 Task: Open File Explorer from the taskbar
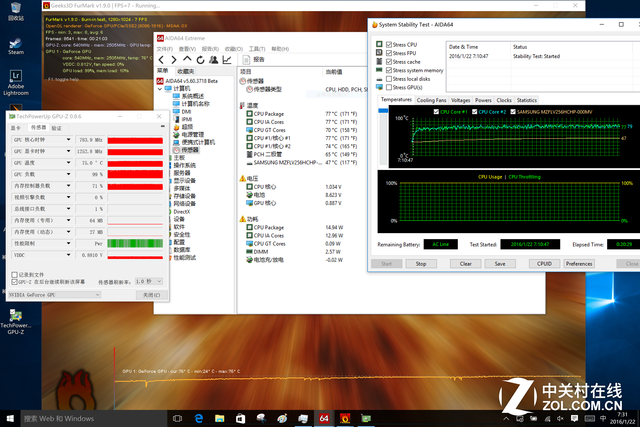coord(220,418)
